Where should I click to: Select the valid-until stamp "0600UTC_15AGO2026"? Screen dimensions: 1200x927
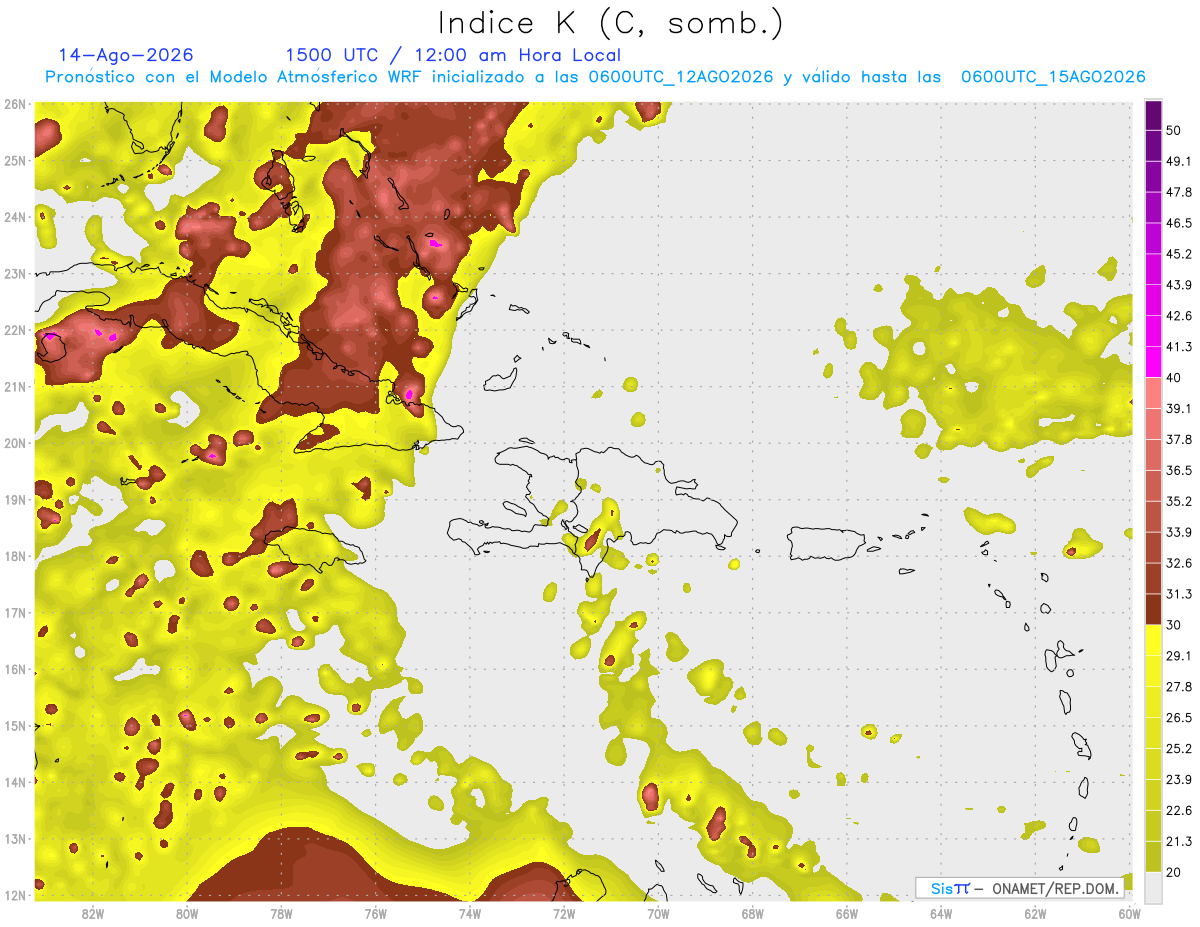[x=1053, y=77]
